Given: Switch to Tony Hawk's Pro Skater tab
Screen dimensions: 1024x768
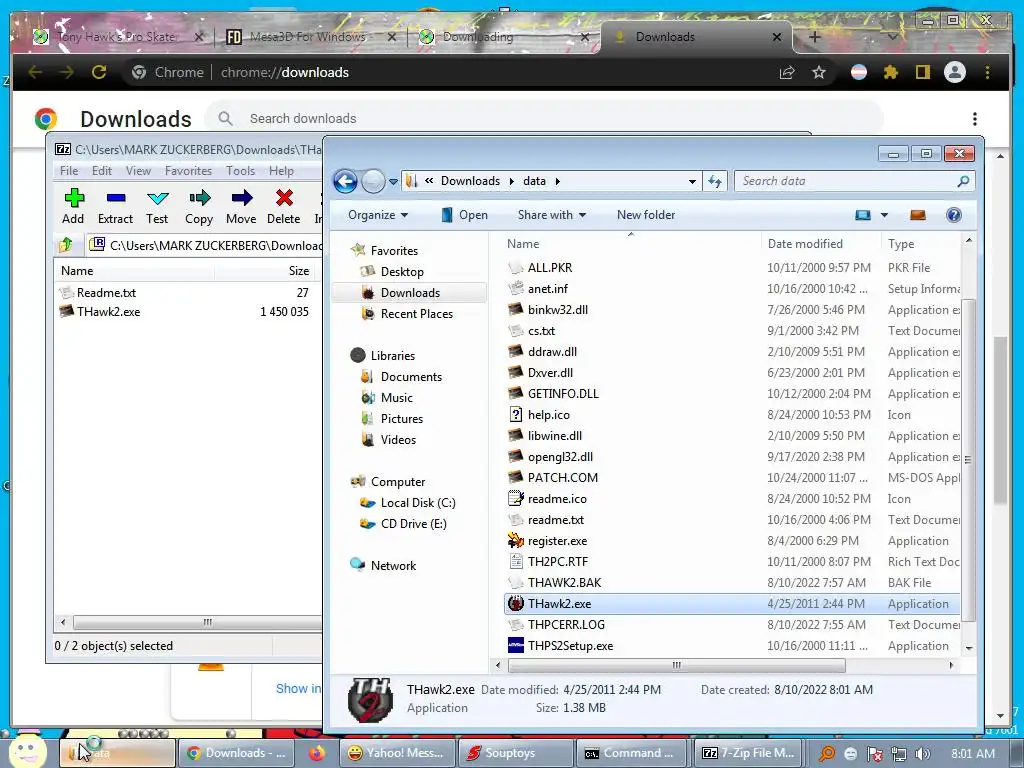Looking at the screenshot, I should (x=116, y=37).
